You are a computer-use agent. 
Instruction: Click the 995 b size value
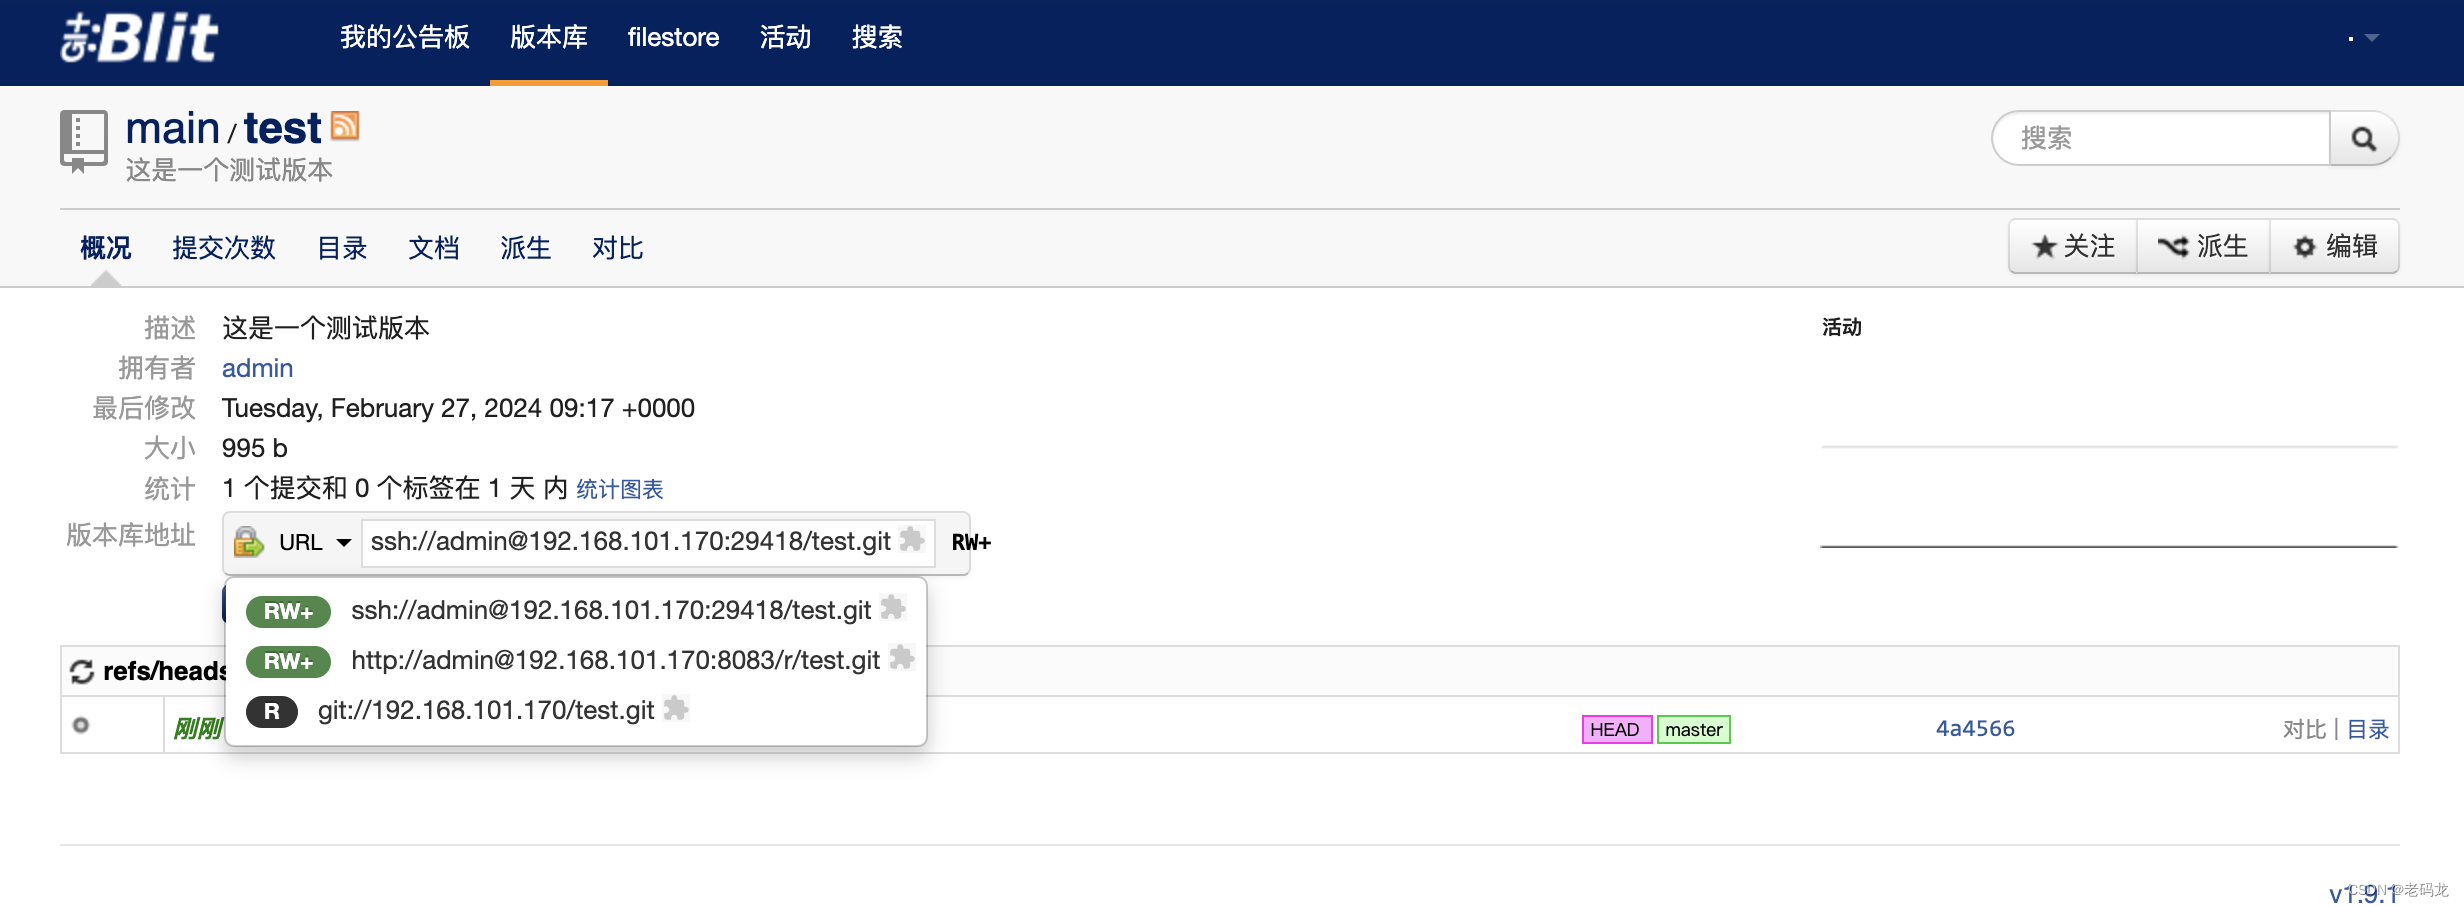tap(255, 448)
